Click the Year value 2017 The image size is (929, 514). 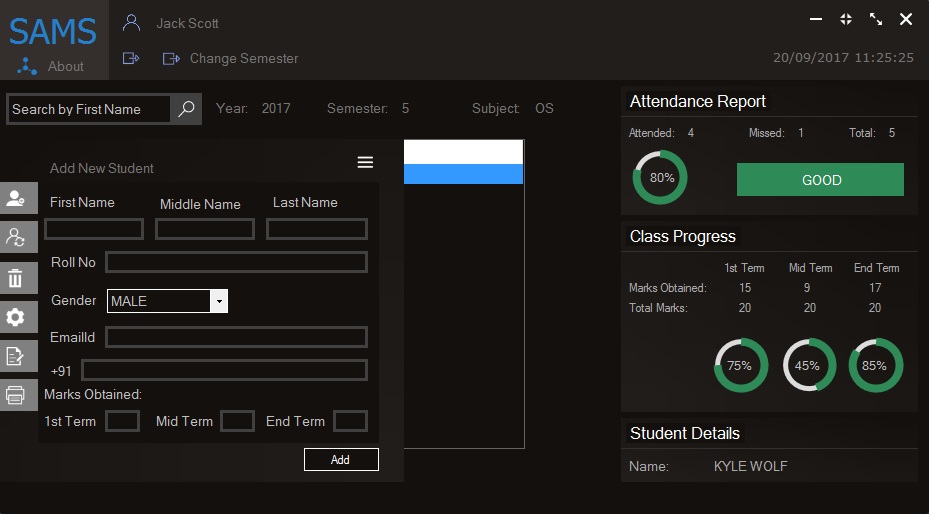[276, 108]
